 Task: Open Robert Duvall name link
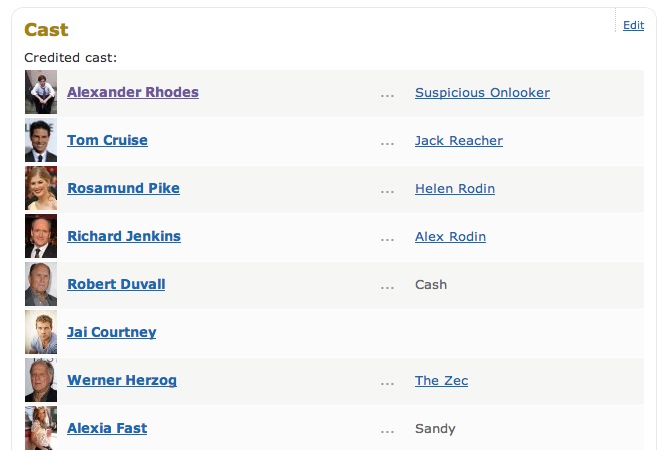pos(116,285)
